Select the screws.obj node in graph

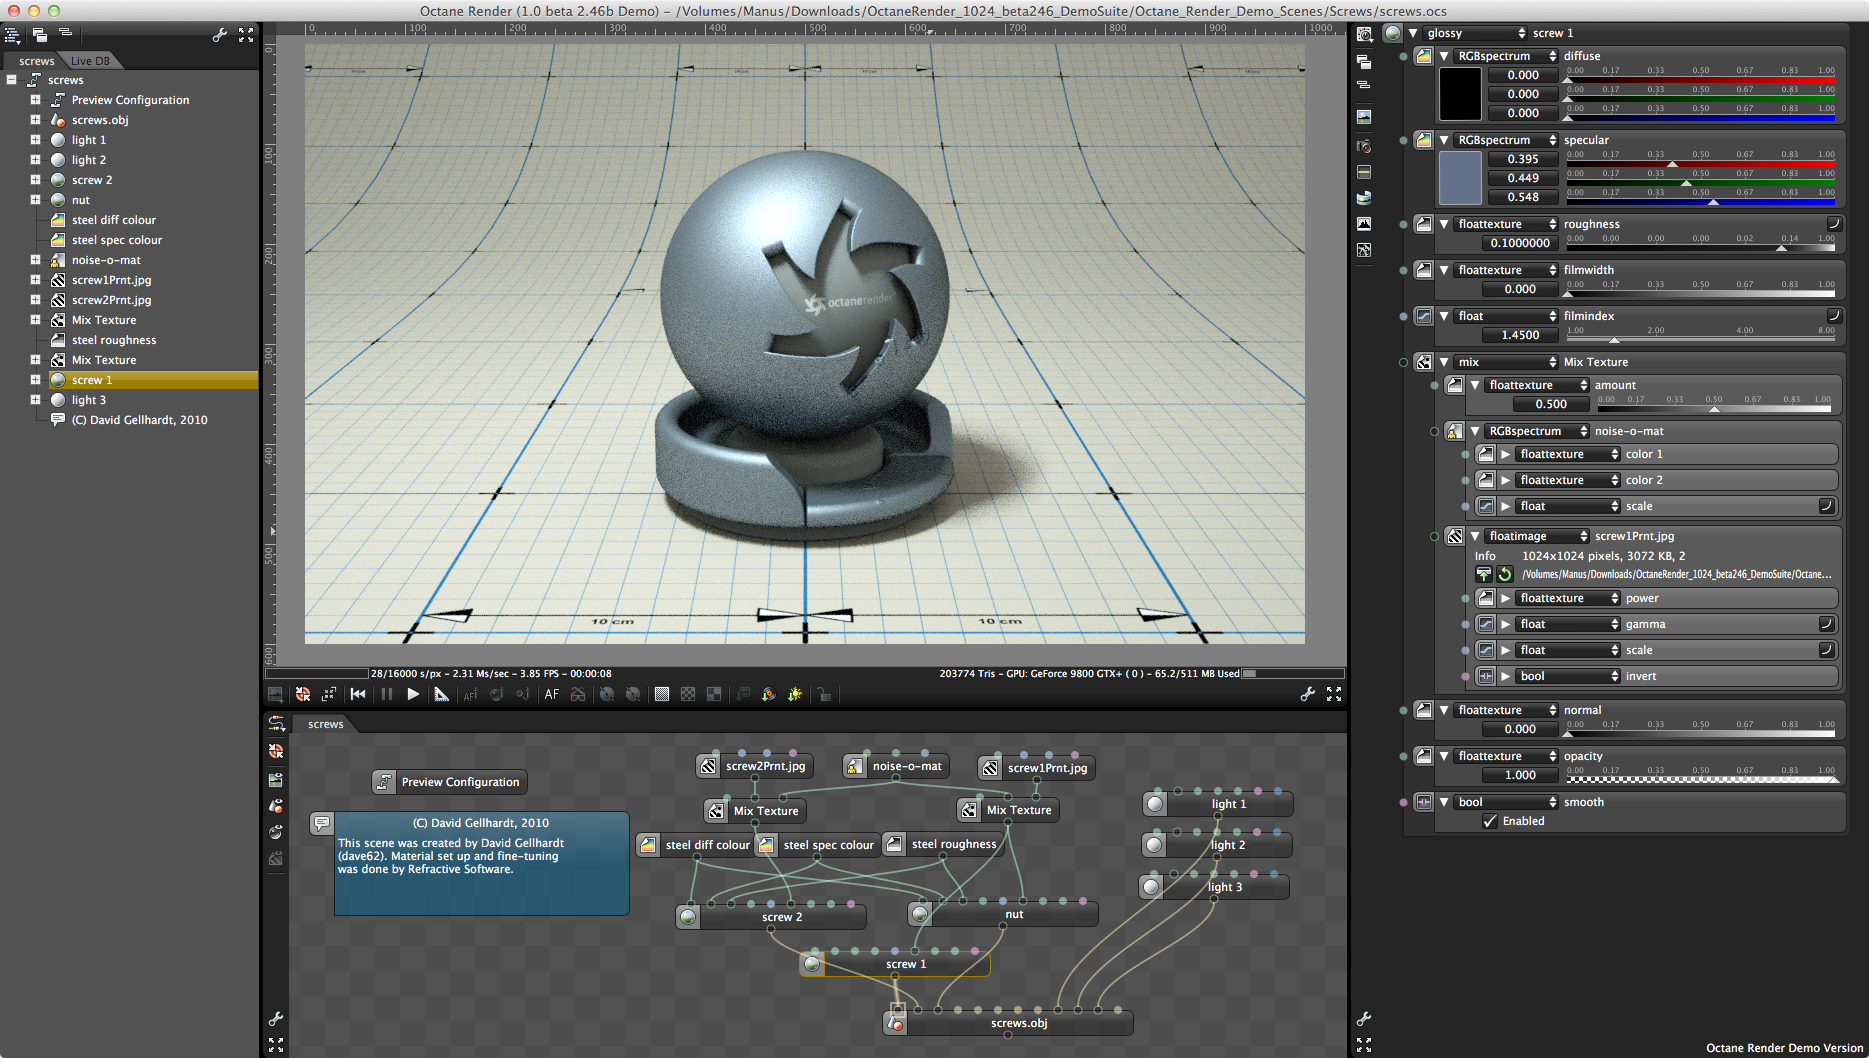coord(1018,1023)
